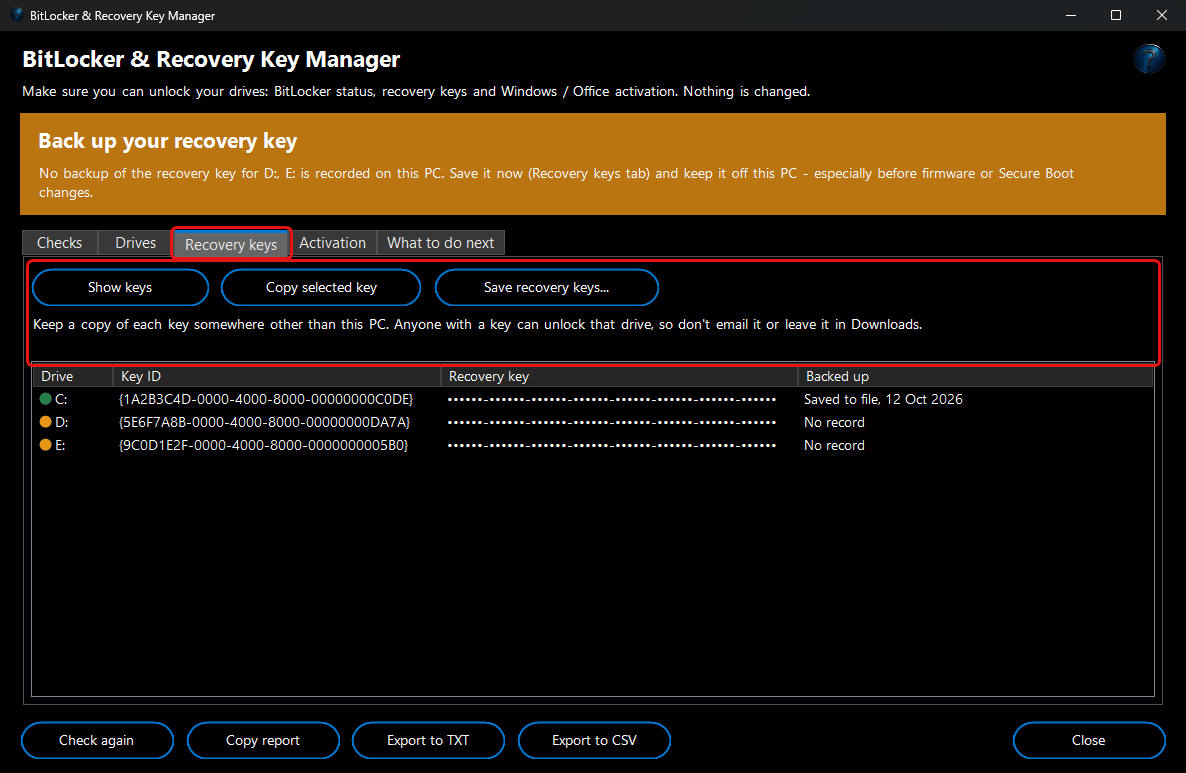
Task: Export the report to CSV
Action: pos(594,740)
